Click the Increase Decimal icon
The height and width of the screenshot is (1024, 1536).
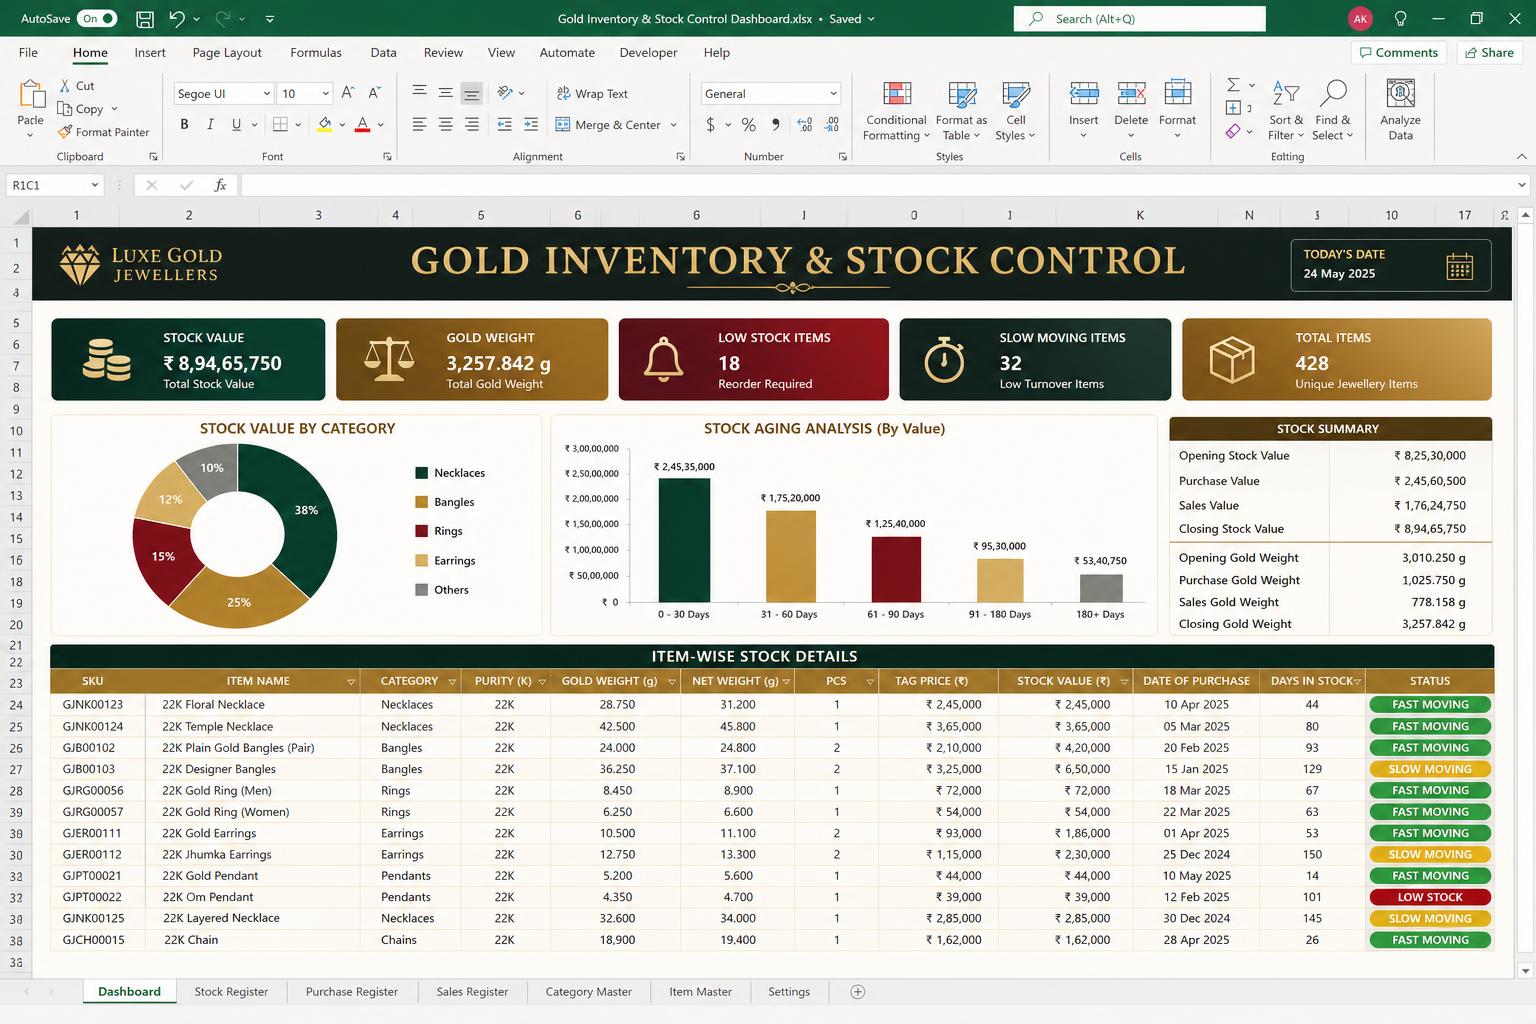tap(805, 125)
